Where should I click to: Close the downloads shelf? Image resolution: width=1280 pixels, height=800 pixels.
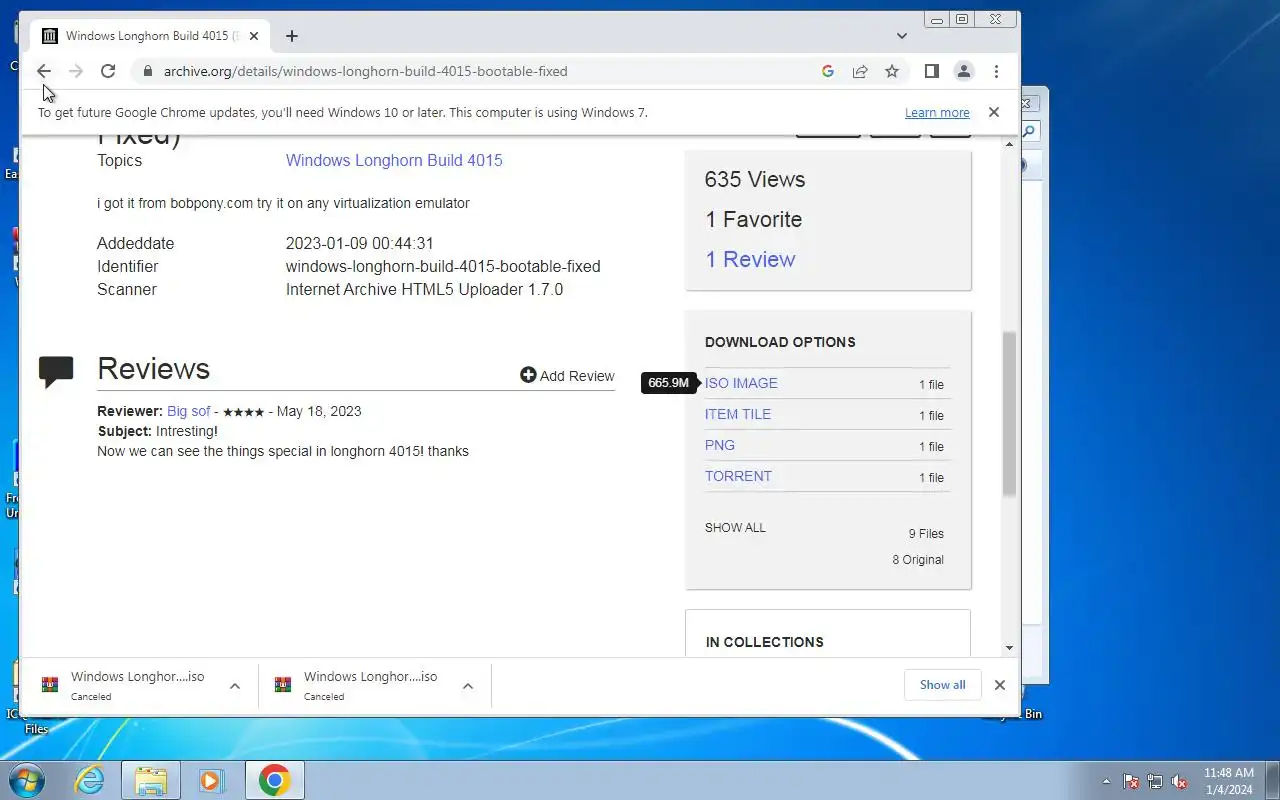click(999, 685)
